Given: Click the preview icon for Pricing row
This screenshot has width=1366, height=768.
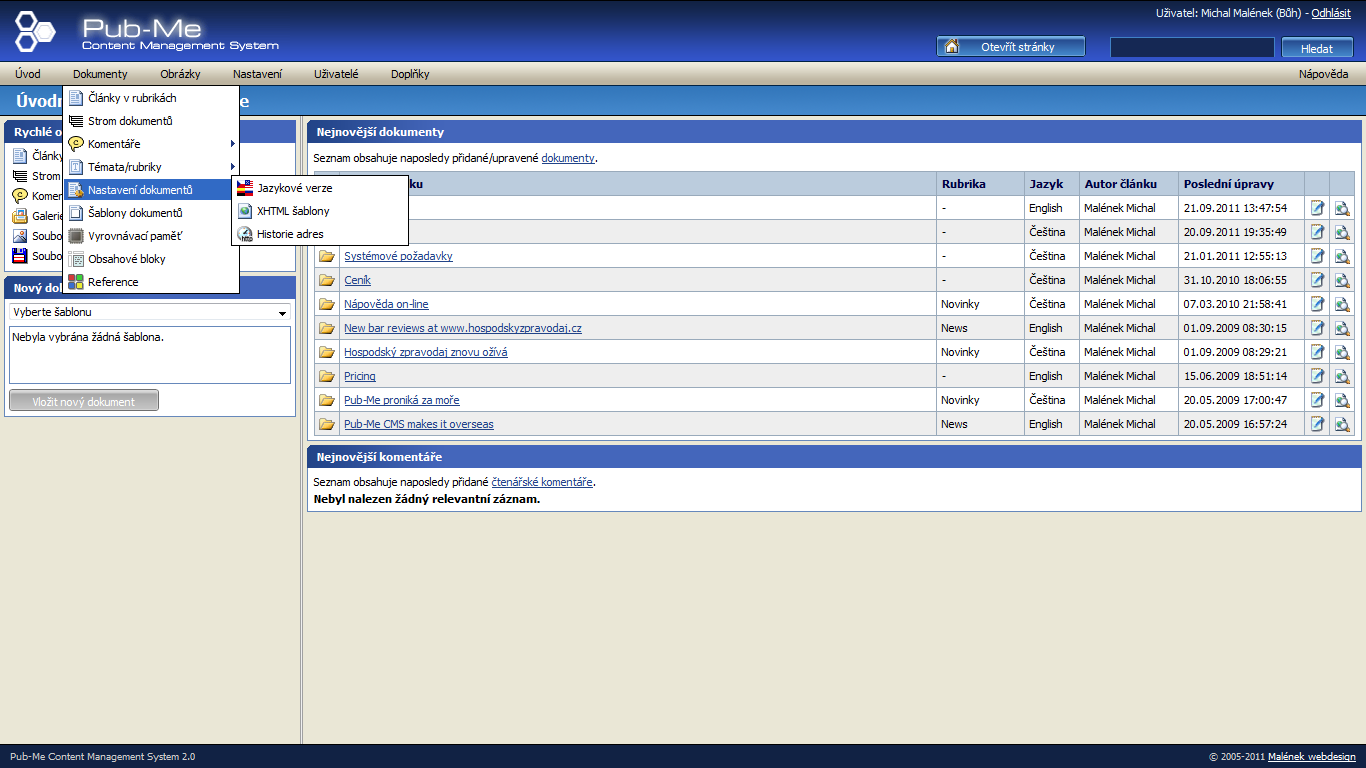Looking at the screenshot, I should tap(1342, 376).
